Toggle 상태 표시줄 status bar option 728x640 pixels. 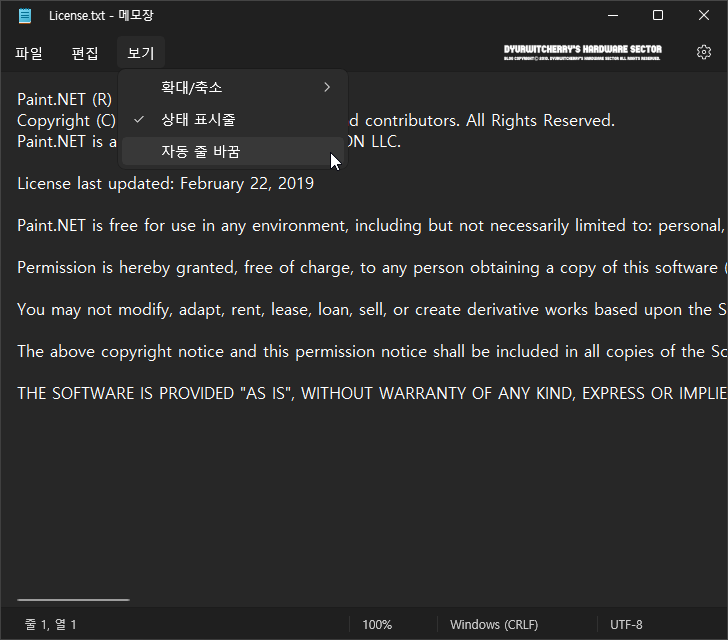[233, 119]
